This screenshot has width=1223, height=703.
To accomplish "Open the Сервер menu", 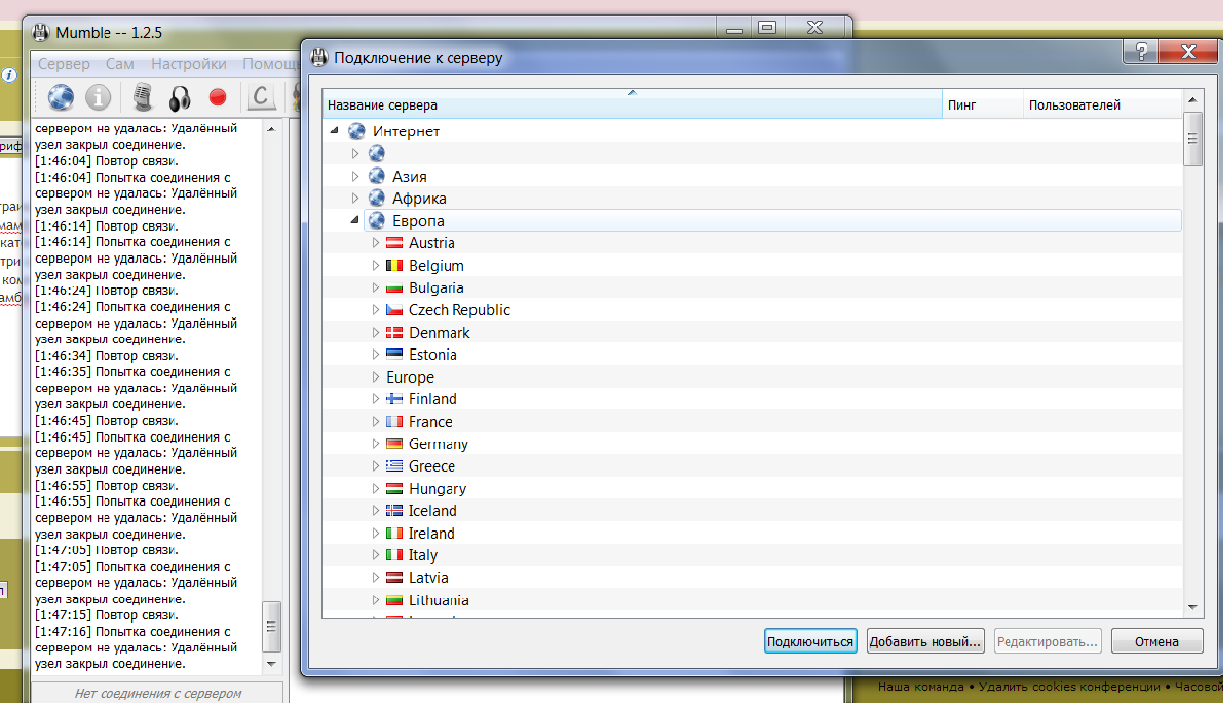I will (63, 64).
